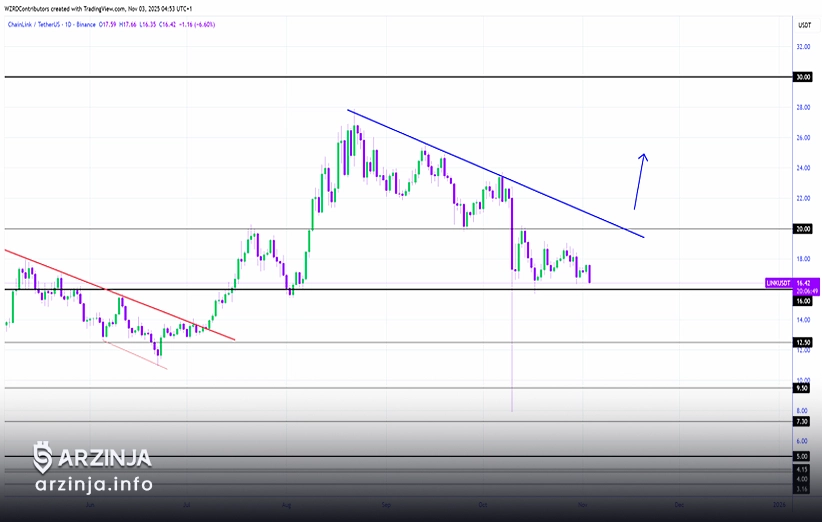Click the long purple wick candle
Screen dimensions: 822x522
pos(512,350)
